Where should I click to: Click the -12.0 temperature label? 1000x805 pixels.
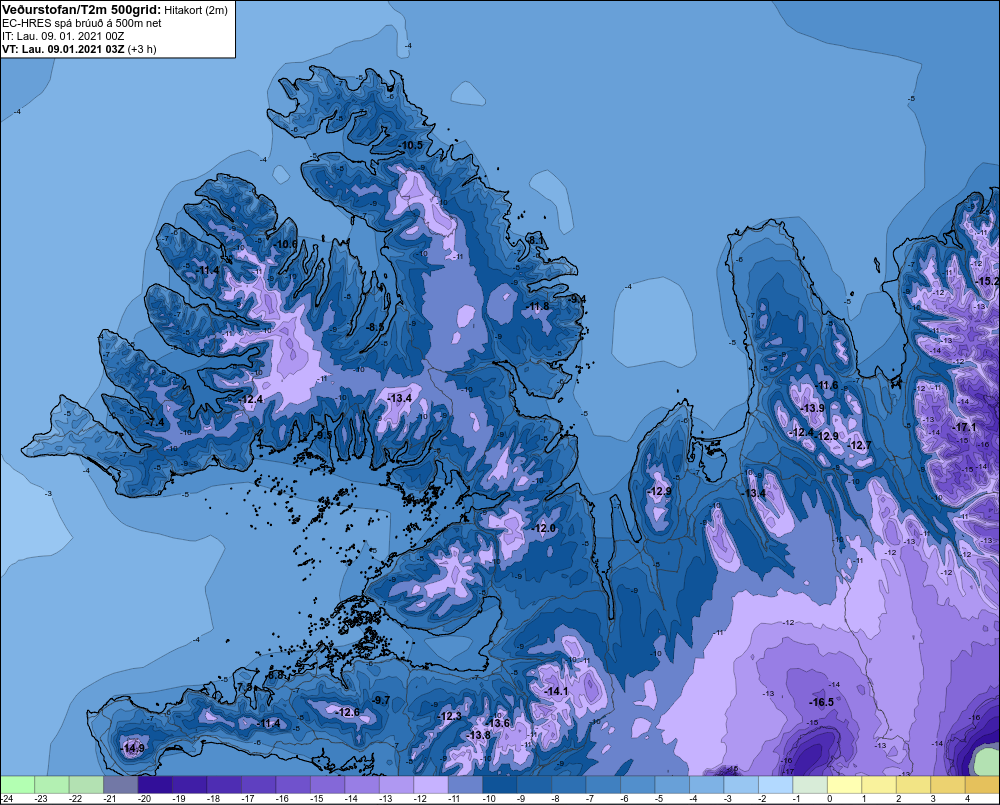[x=544, y=528]
